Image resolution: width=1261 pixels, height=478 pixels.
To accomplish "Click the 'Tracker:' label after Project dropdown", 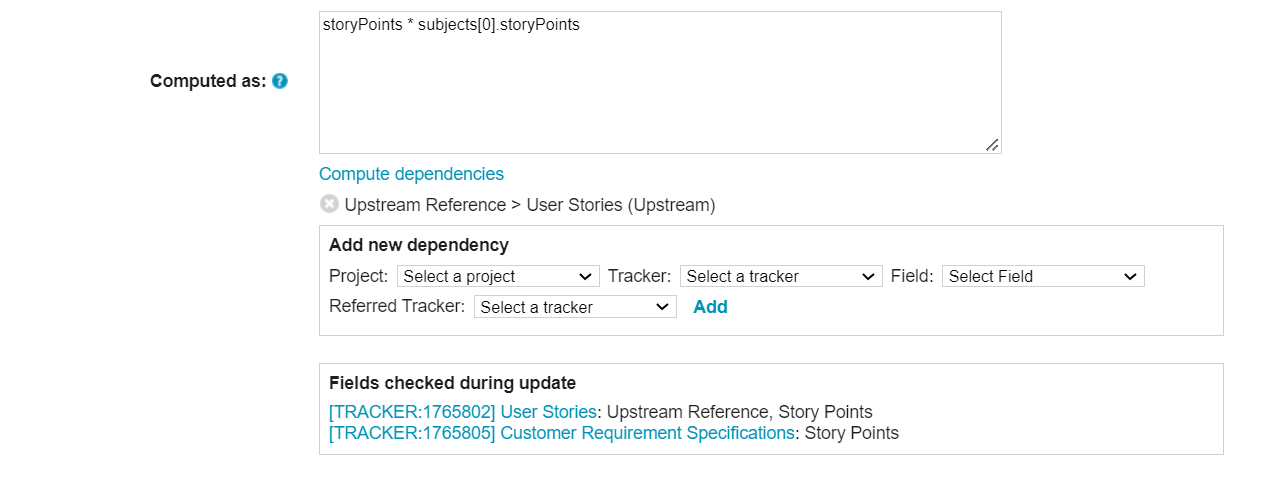I will 639,276.
